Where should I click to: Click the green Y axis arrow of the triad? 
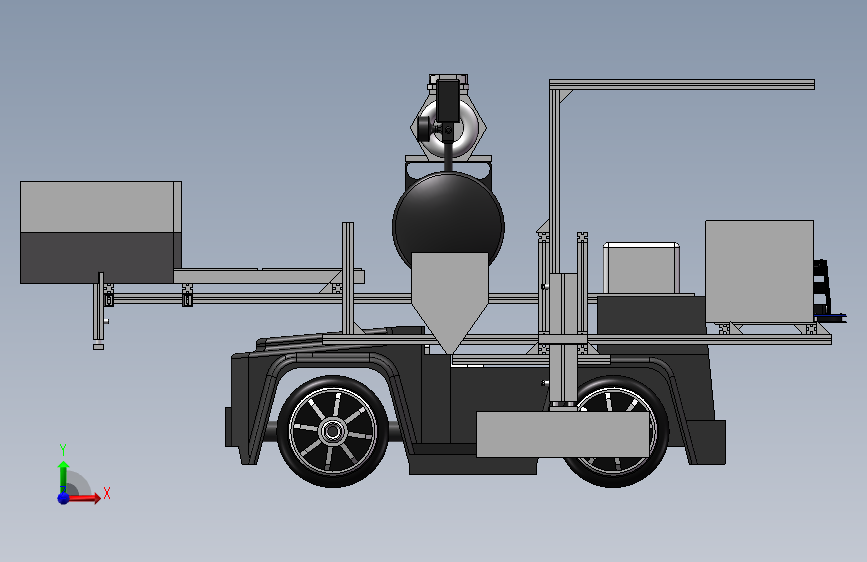(x=63, y=476)
